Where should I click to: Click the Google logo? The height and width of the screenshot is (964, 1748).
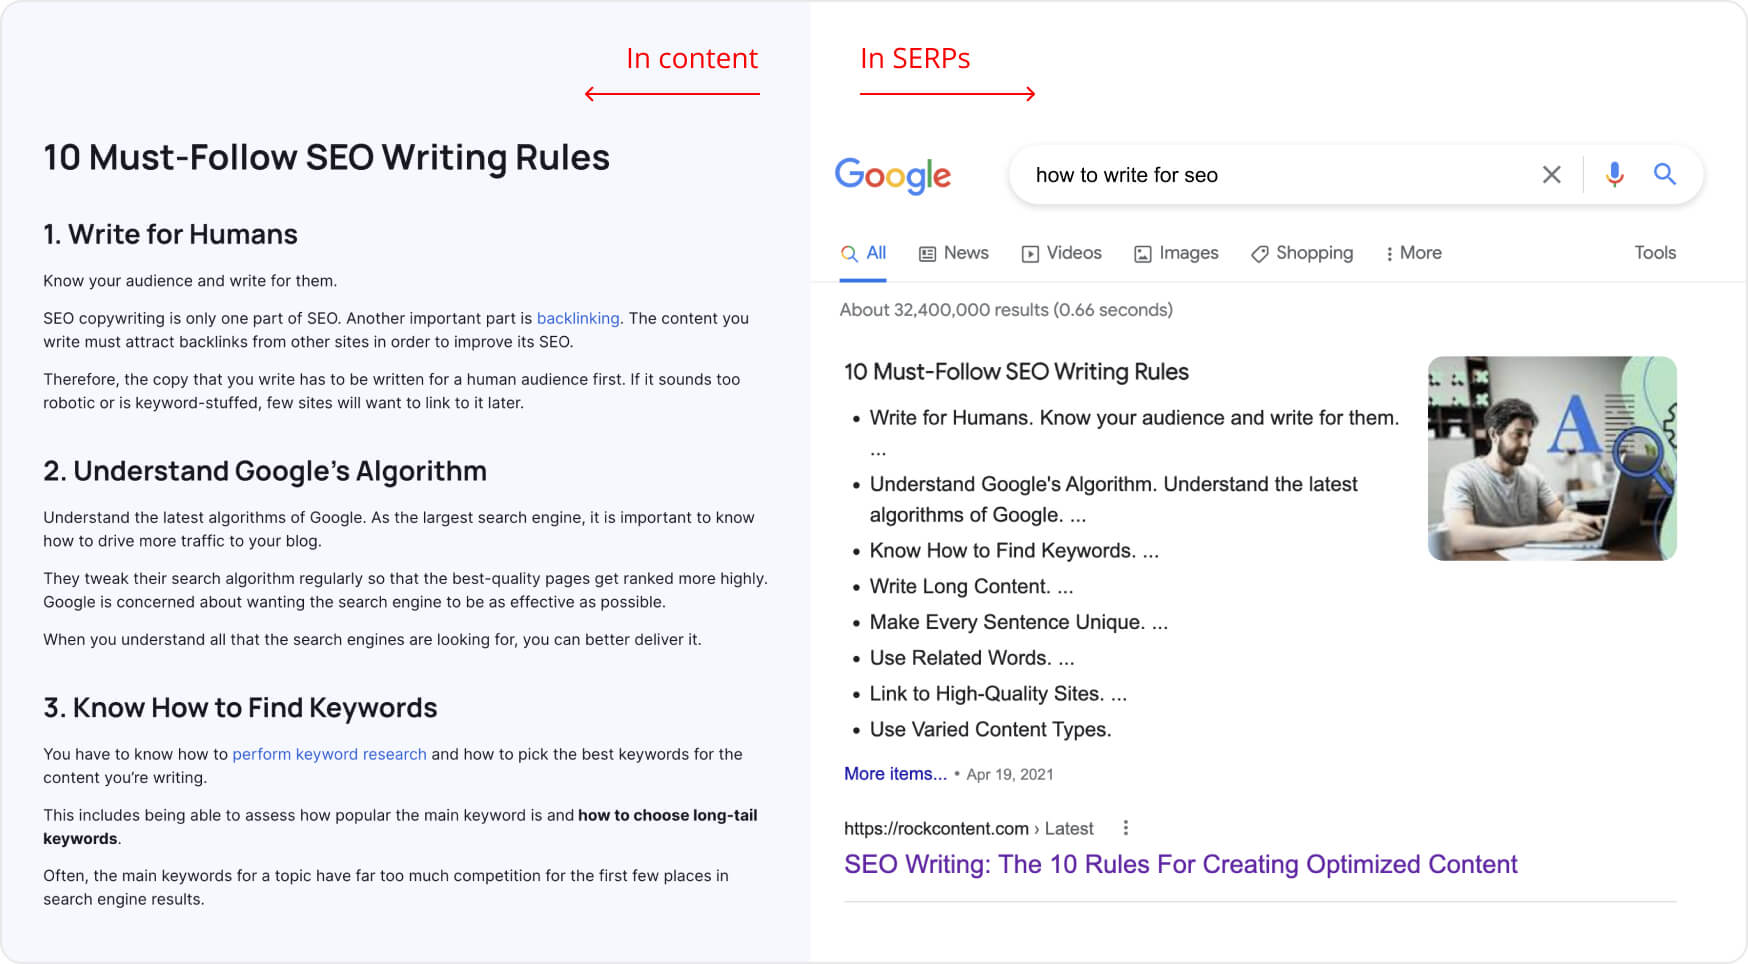[892, 176]
